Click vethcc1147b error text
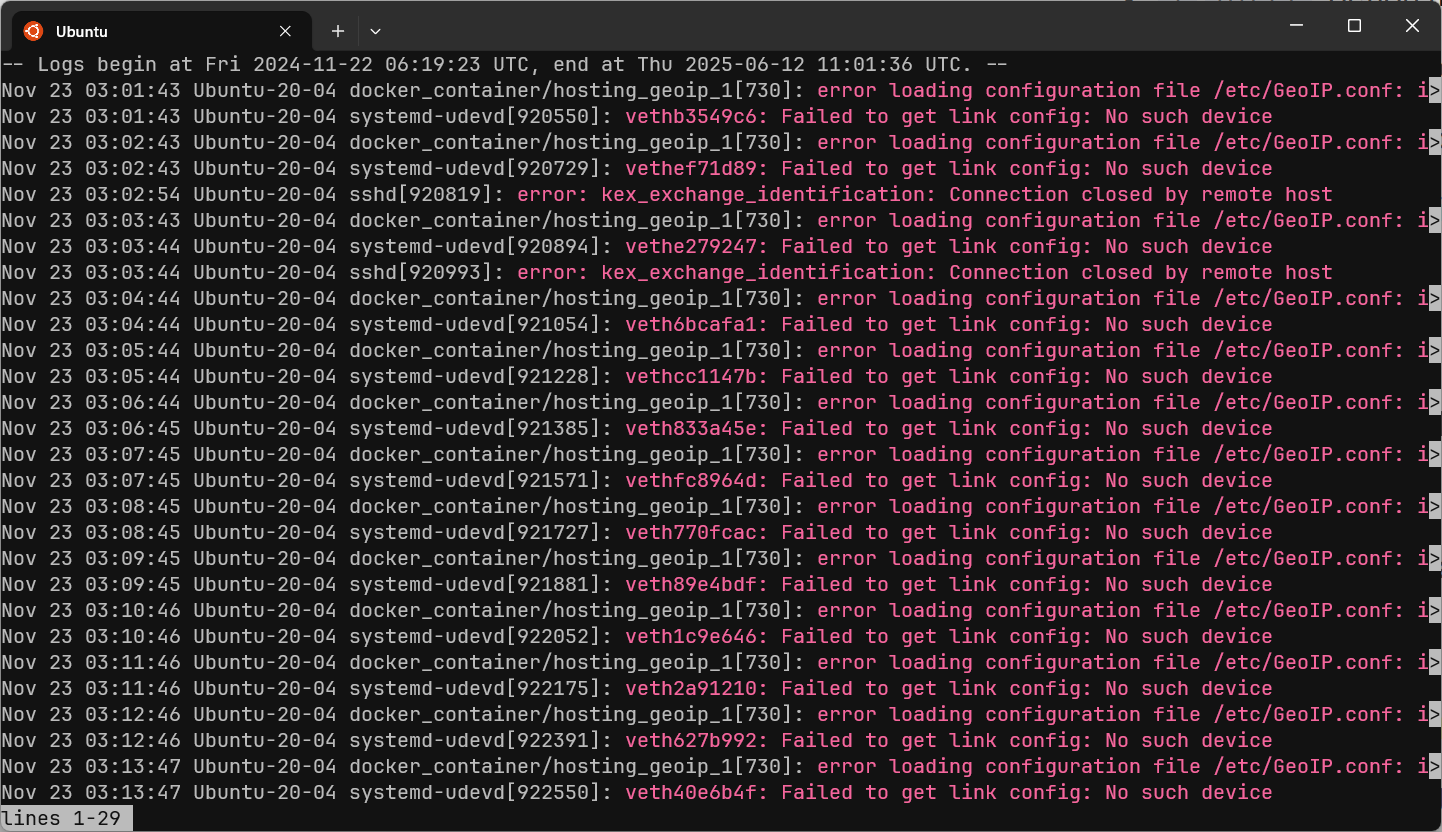This screenshot has width=1442, height=832. click(x=949, y=376)
